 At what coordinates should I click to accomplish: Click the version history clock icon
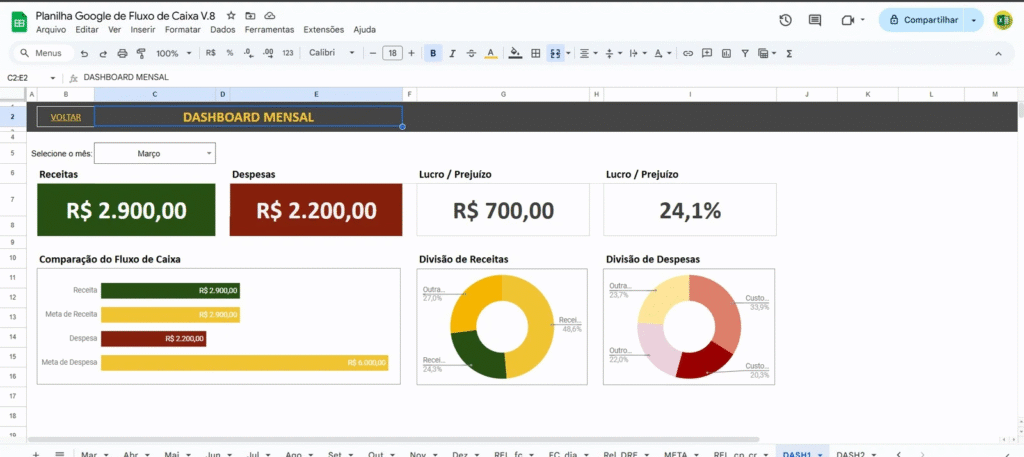pyautogui.click(x=785, y=20)
